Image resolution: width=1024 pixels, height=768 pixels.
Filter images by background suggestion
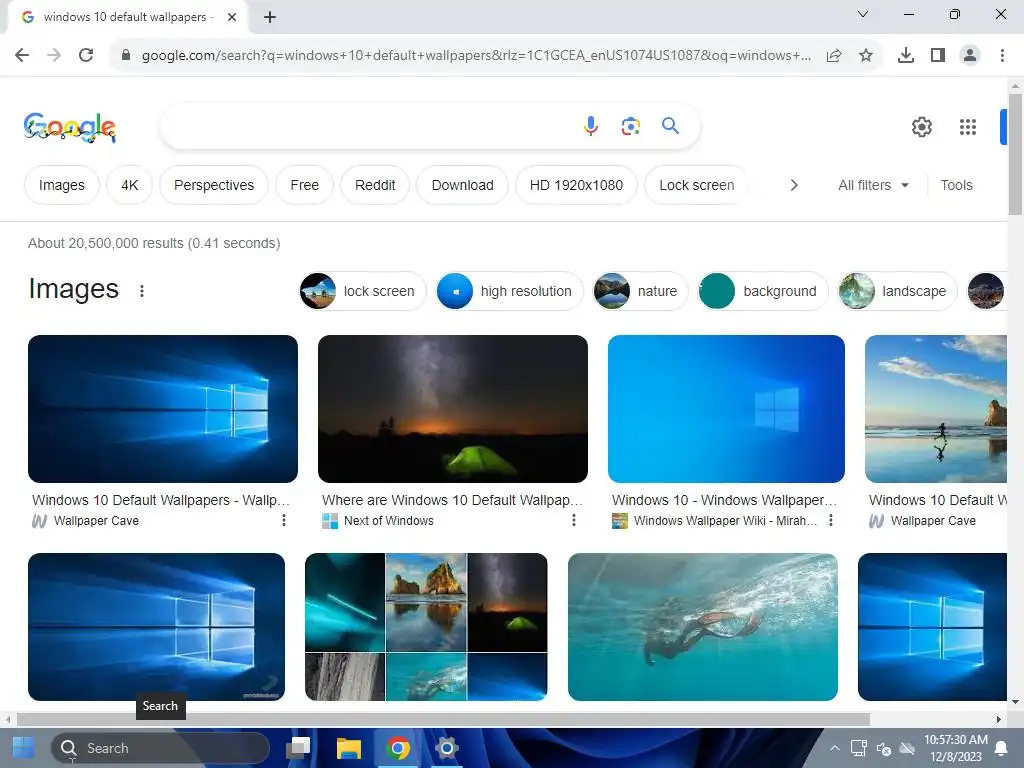coord(762,291)
